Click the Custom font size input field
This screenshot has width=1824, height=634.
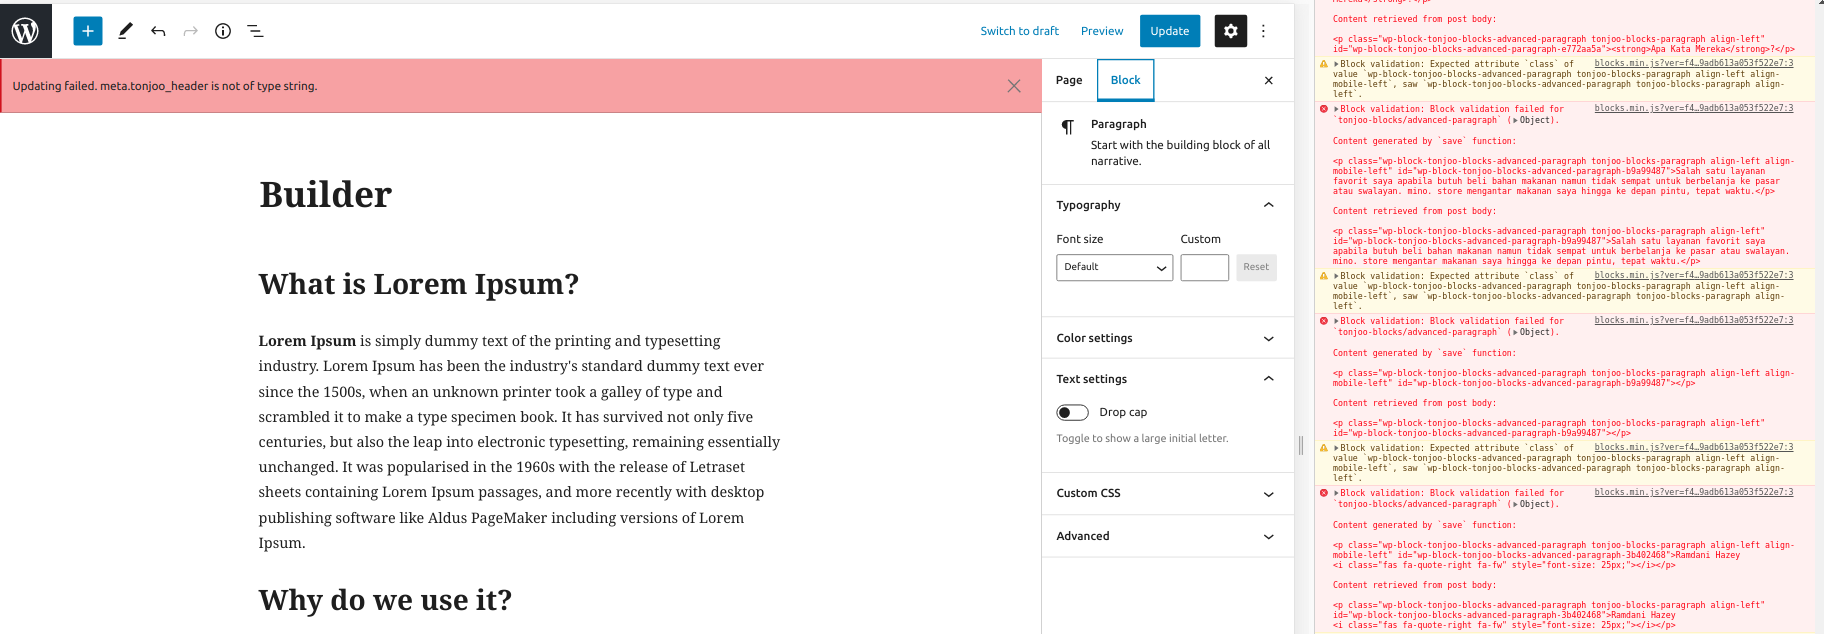pyautogui.click(x=1204, y=267)
